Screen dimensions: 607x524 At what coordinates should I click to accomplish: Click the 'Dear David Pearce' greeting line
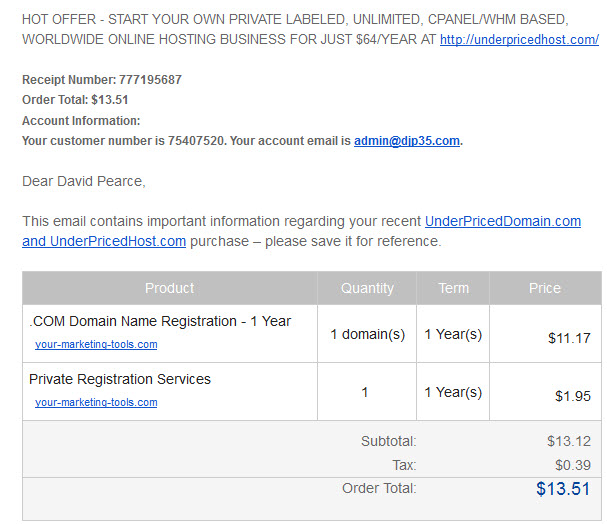coord(84,181)
